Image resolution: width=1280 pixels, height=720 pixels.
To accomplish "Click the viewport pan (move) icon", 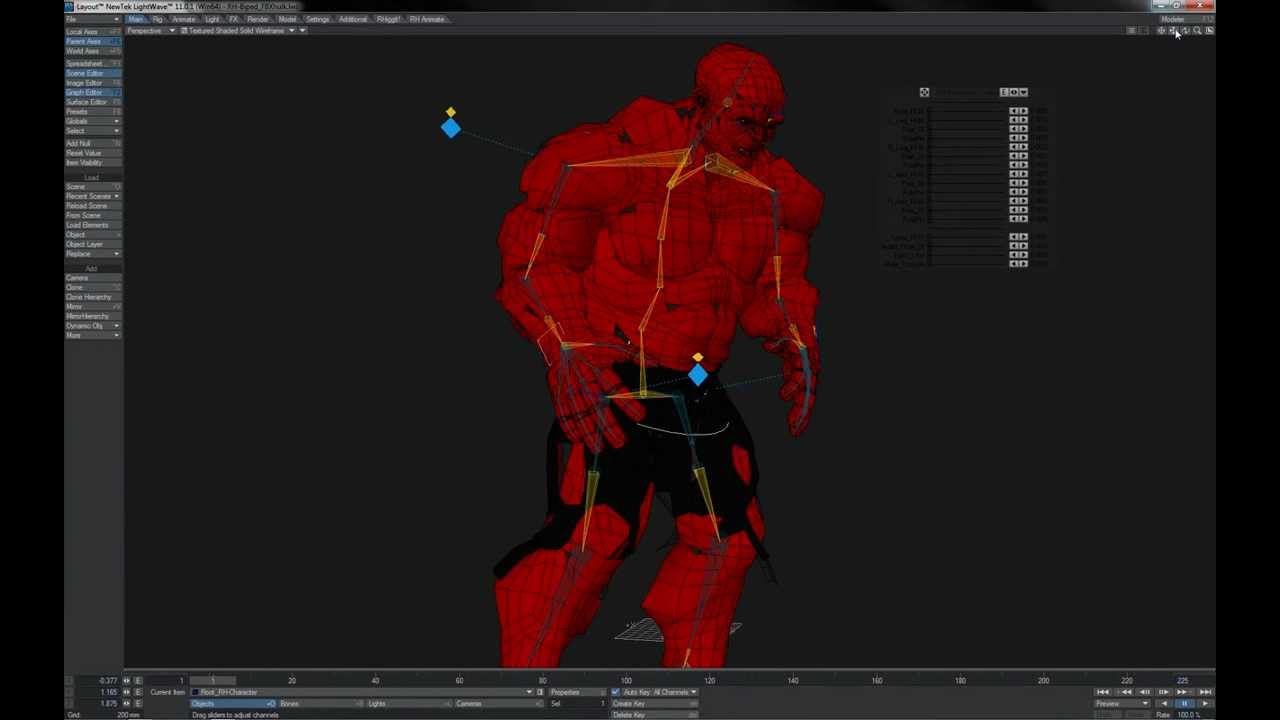I will [1161, 31].
